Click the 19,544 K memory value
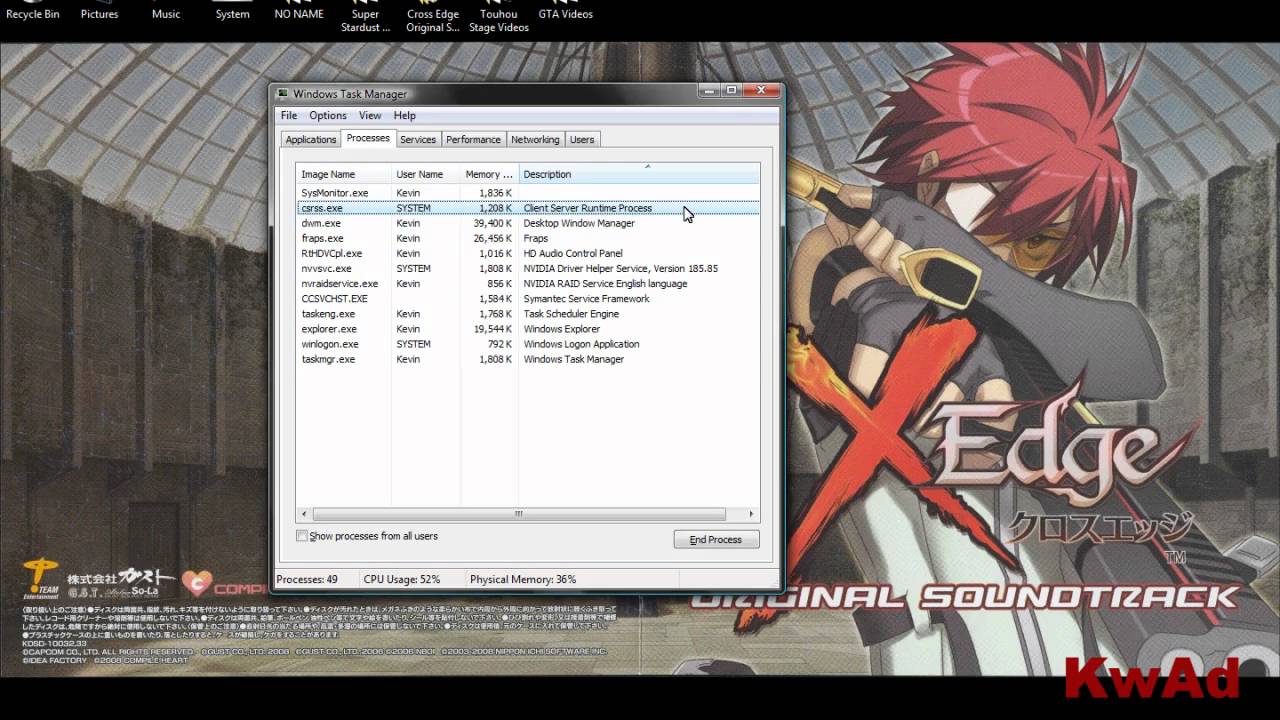 493,328
